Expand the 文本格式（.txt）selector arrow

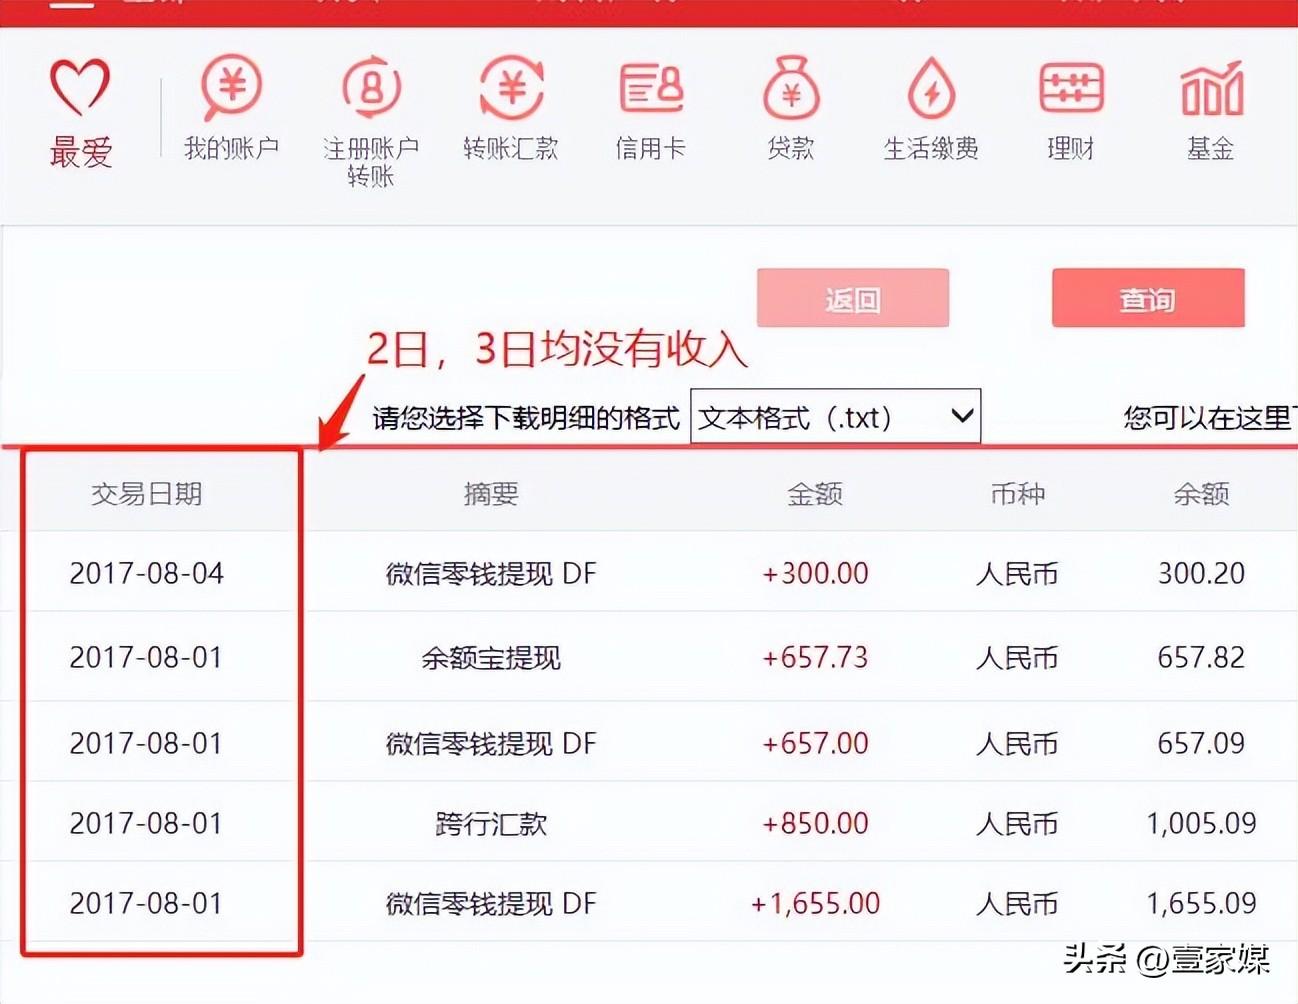coord(960,416)
